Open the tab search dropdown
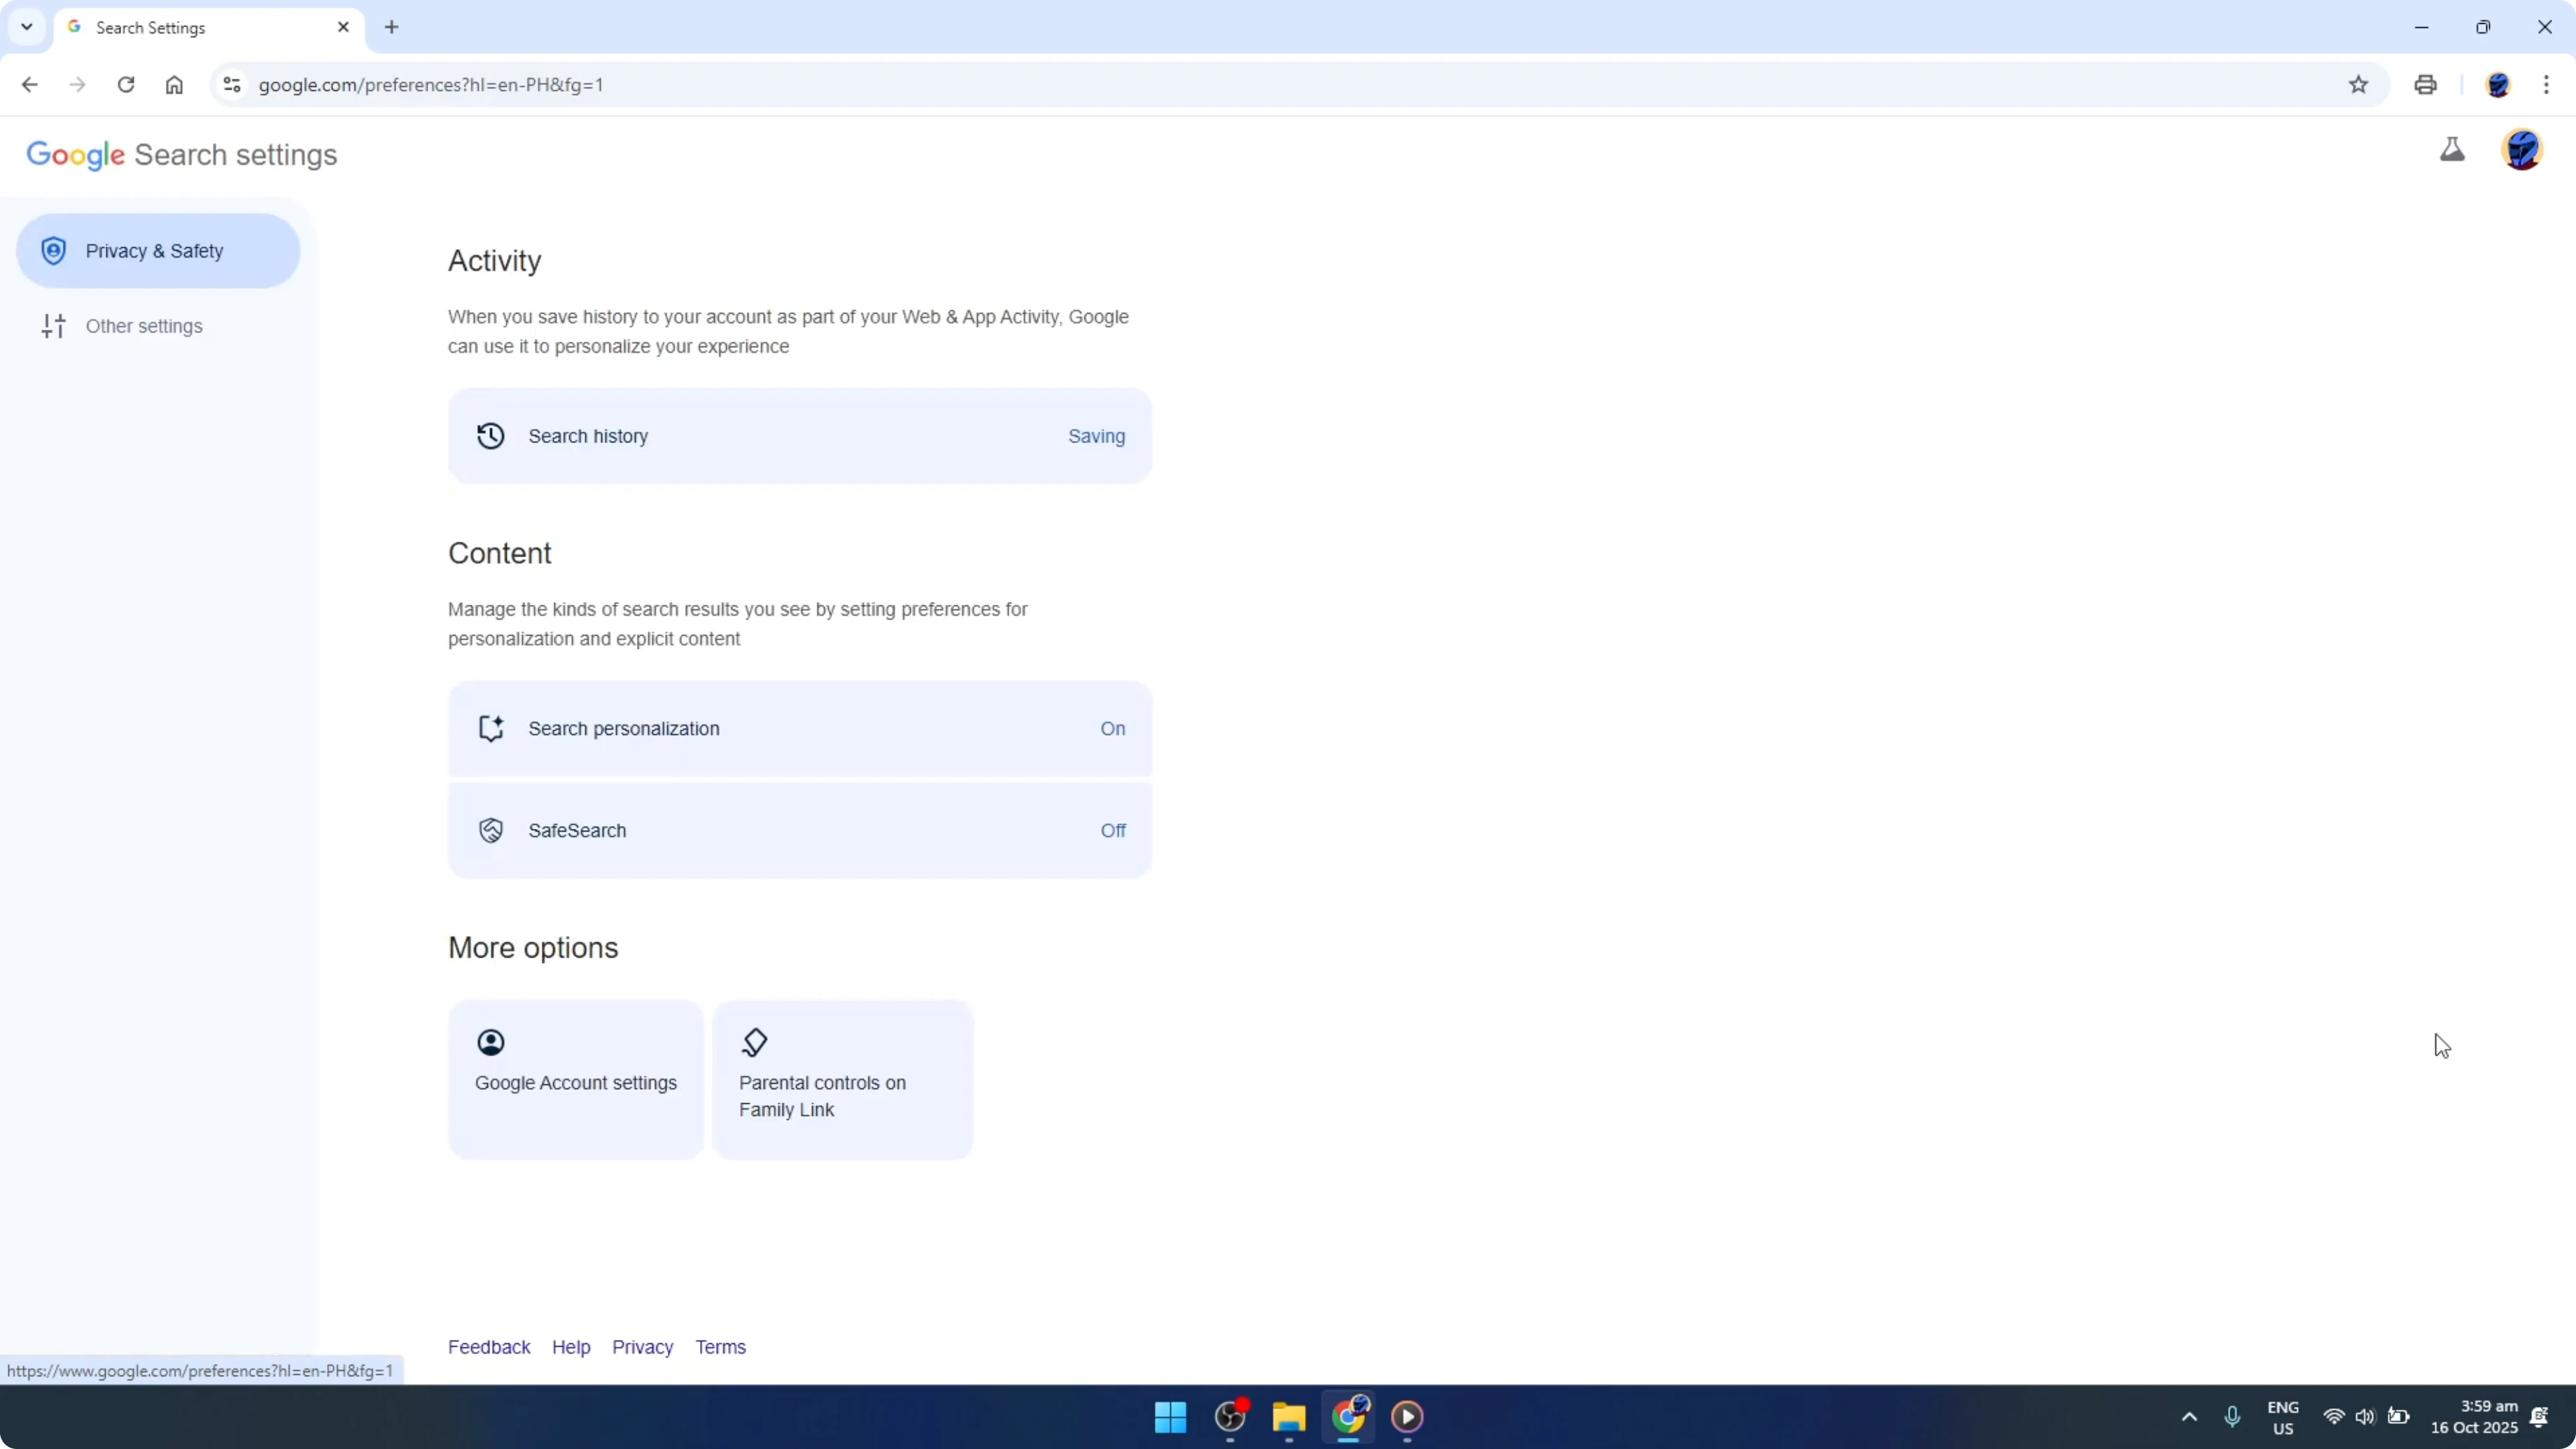The width and height of the screenshot is (2576, 1449). click(26, 27)
